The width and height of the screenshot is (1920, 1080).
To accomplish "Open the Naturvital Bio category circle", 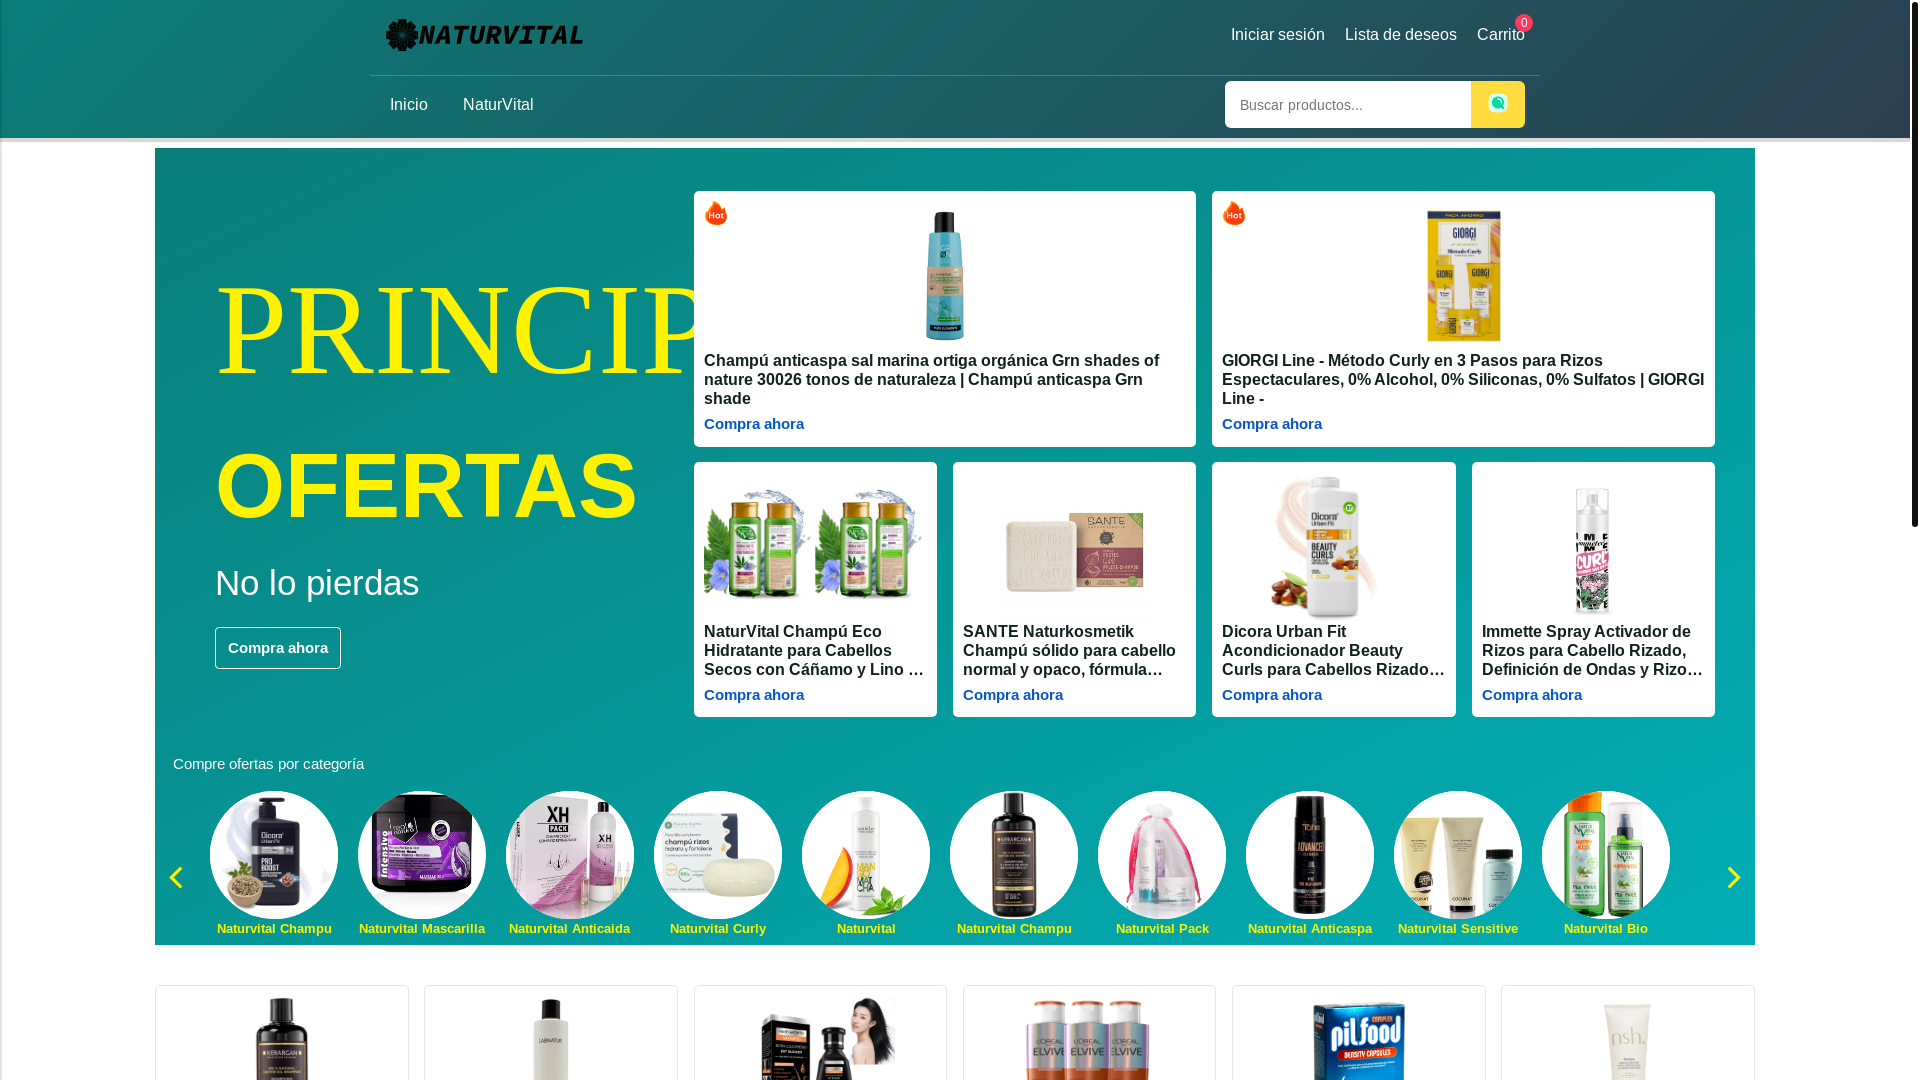I will click(x=1606, y=855).
